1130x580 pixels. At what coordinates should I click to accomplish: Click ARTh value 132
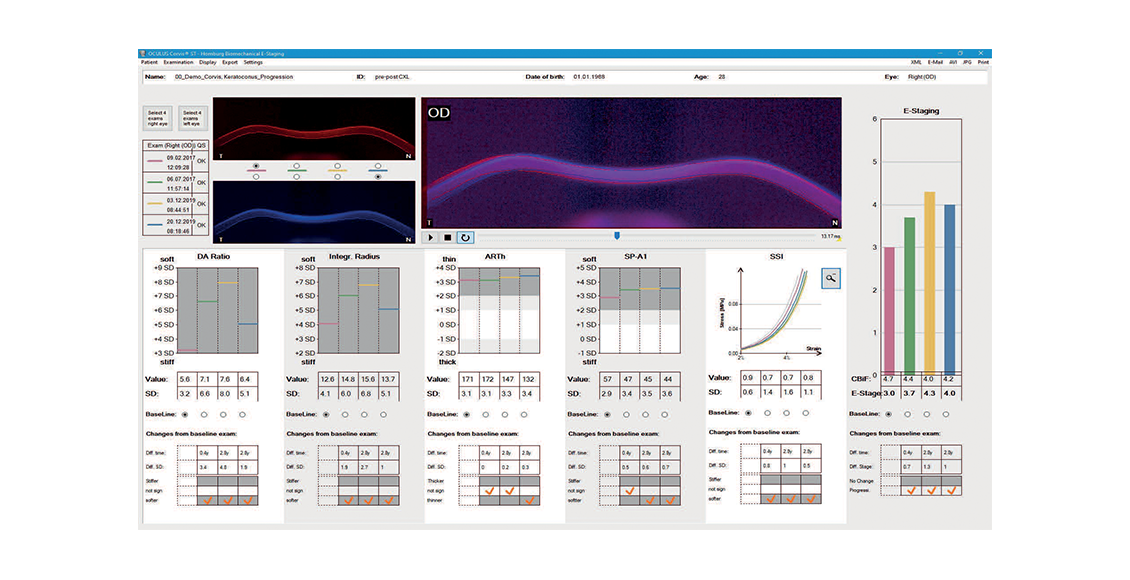pyautogui.click(x=529, y=380)
